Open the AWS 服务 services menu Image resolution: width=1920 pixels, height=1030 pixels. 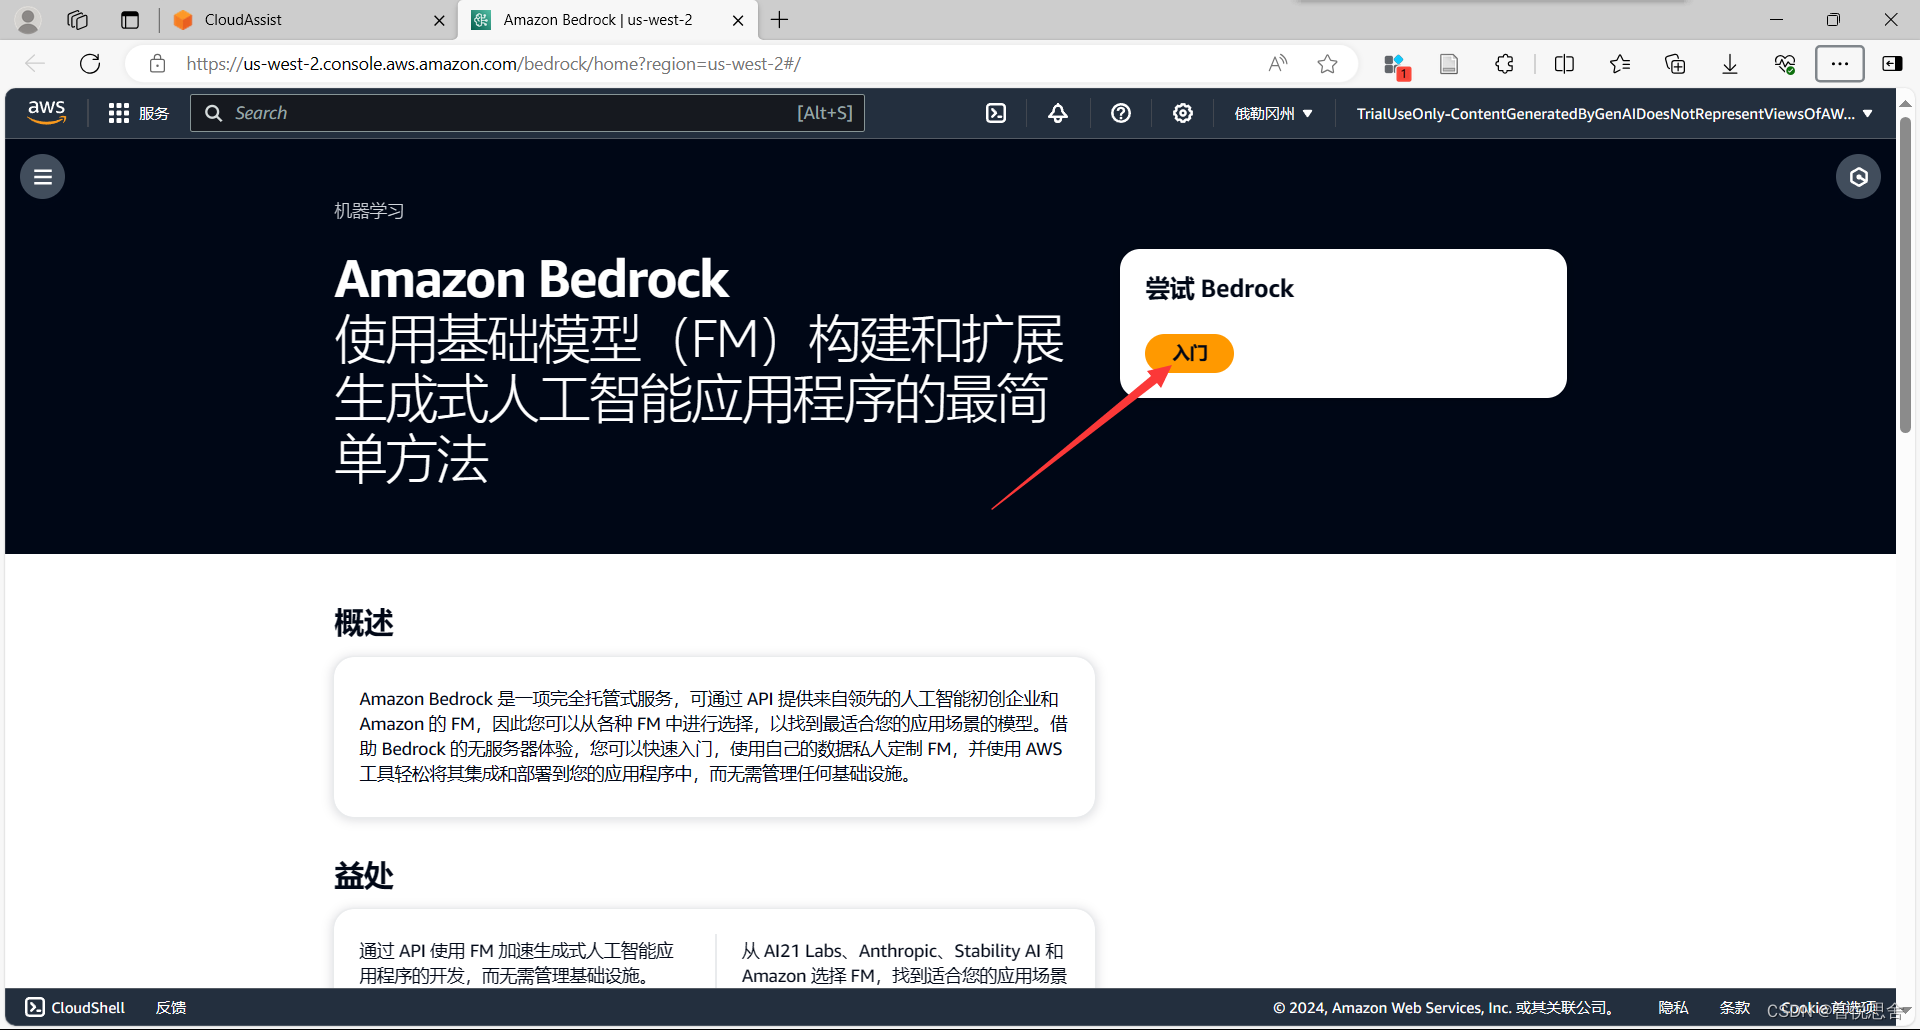coord(139,113)
